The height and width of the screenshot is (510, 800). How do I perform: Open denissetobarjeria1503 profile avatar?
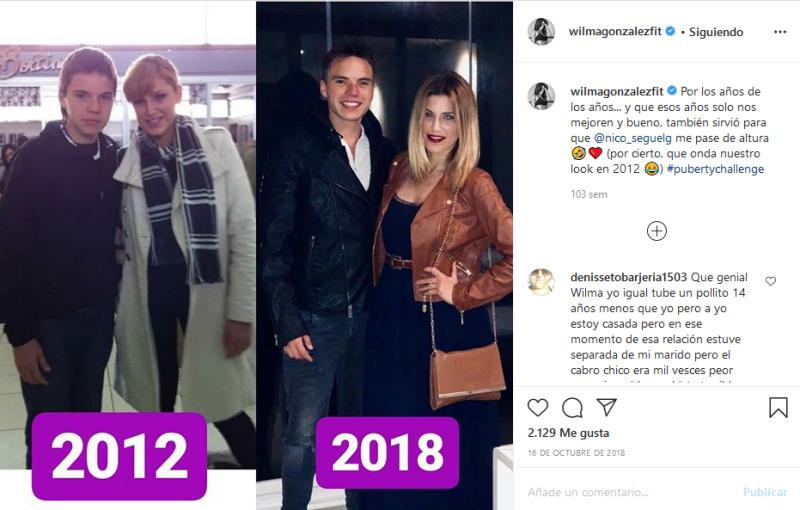pyautogui.click(x=541, y=282)
